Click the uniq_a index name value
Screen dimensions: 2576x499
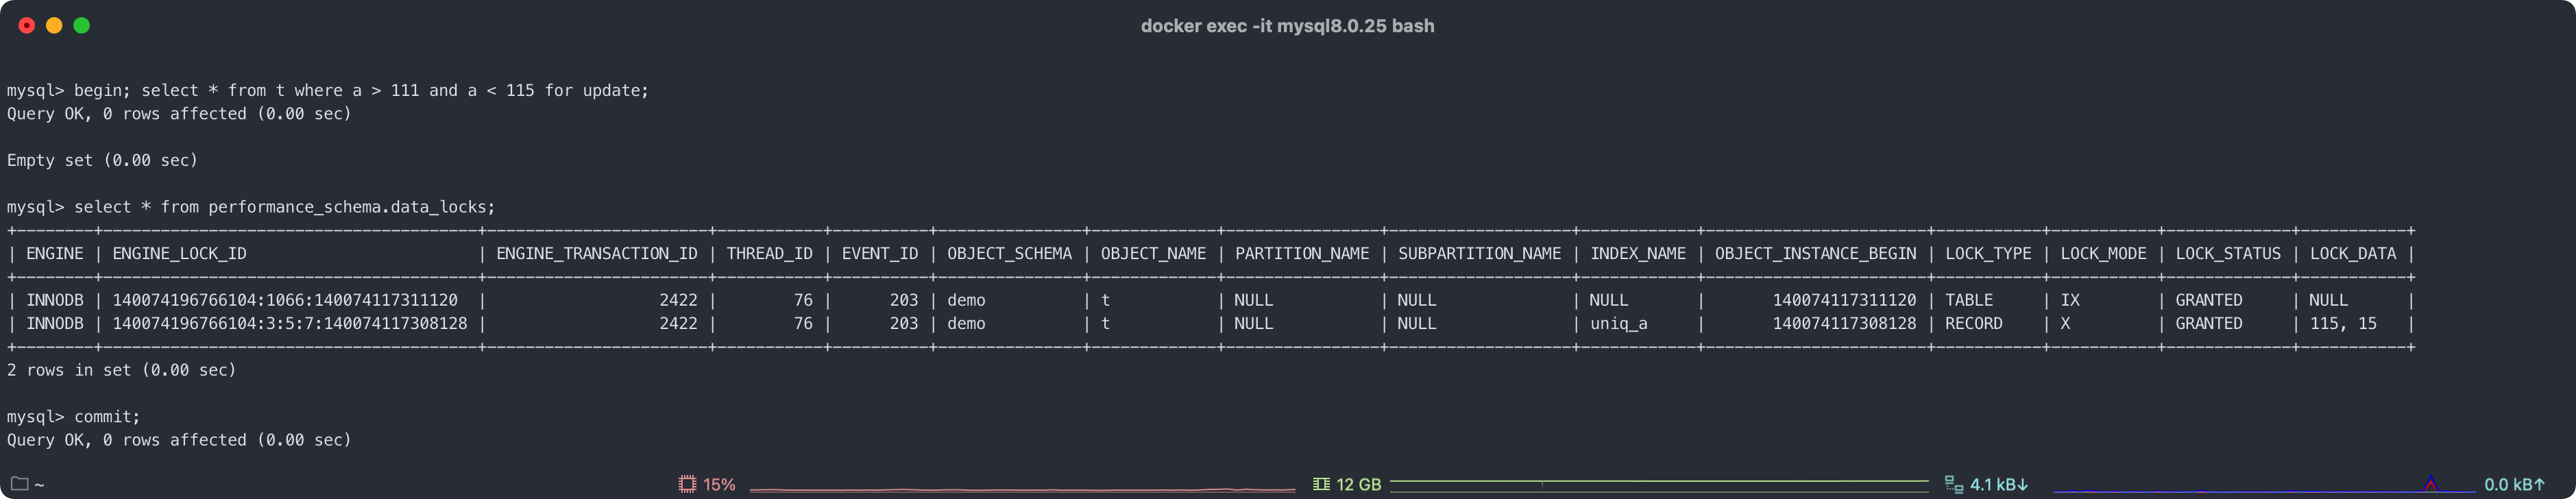point(1619,324)
